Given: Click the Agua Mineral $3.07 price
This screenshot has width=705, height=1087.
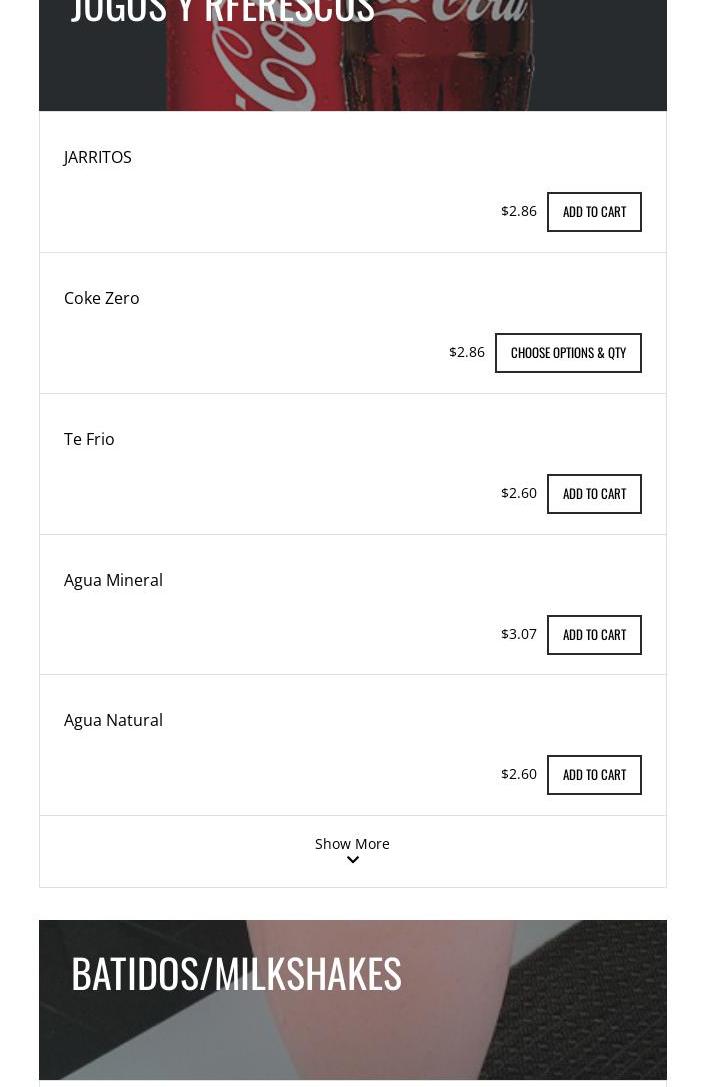Looking at the screenshot, I should [519, 634].
